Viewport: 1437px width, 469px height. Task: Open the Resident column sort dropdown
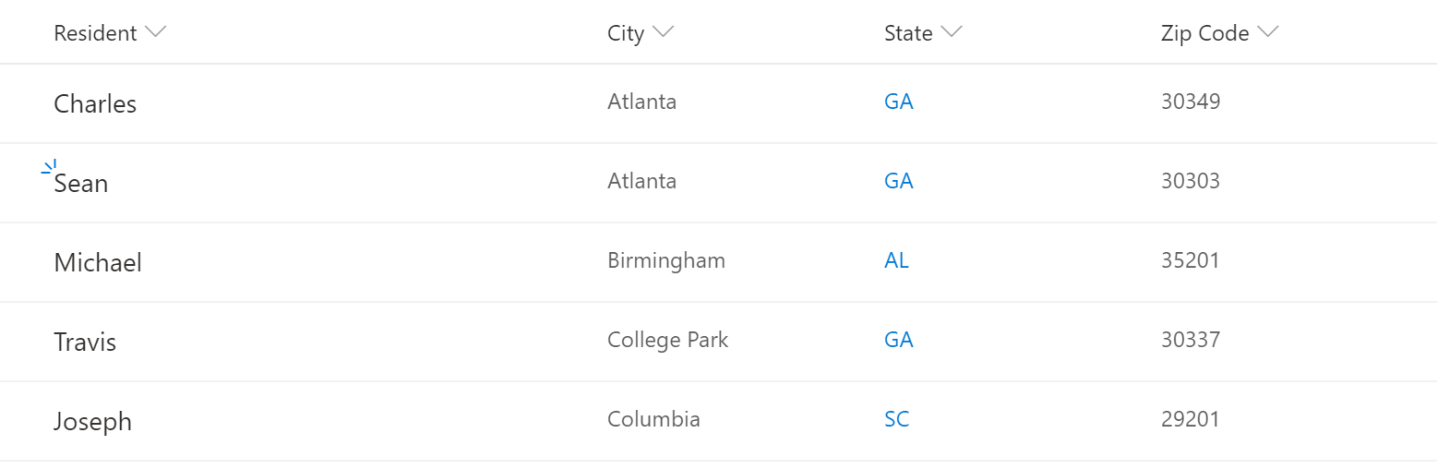tap(155, 33)
